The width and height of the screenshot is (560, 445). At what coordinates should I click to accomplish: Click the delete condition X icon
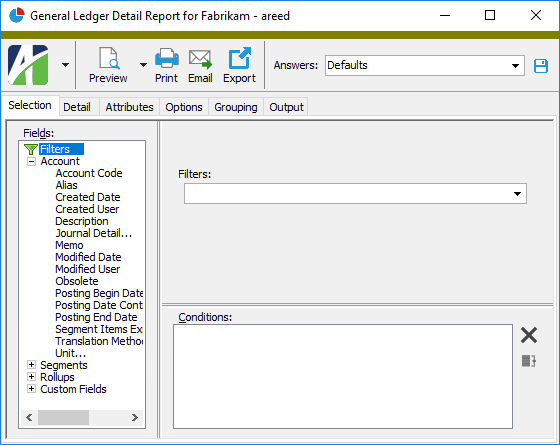tap(529, 335)
